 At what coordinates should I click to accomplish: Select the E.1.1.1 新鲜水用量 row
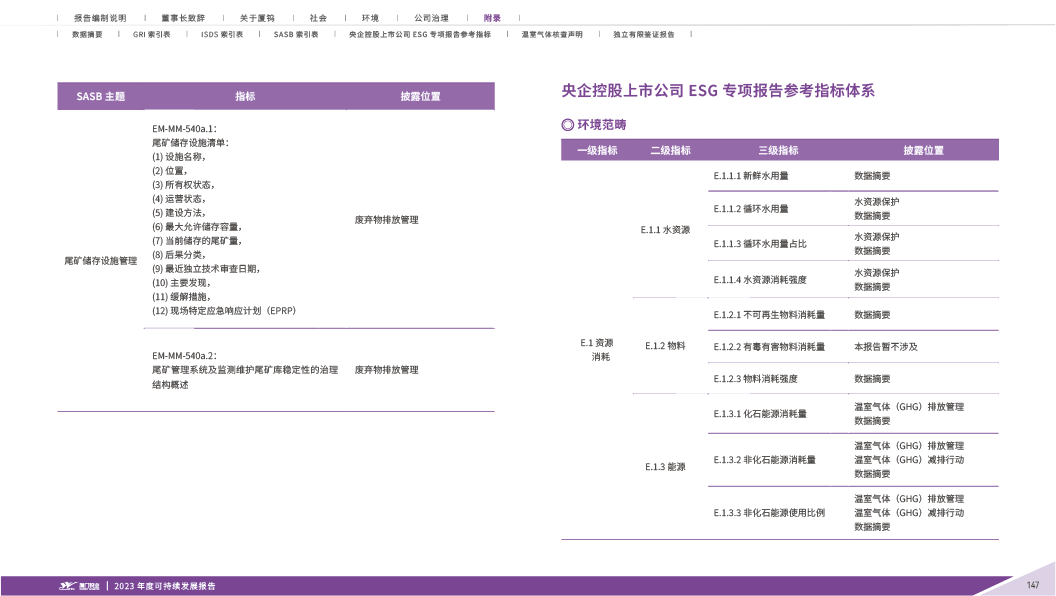[751, 175]
